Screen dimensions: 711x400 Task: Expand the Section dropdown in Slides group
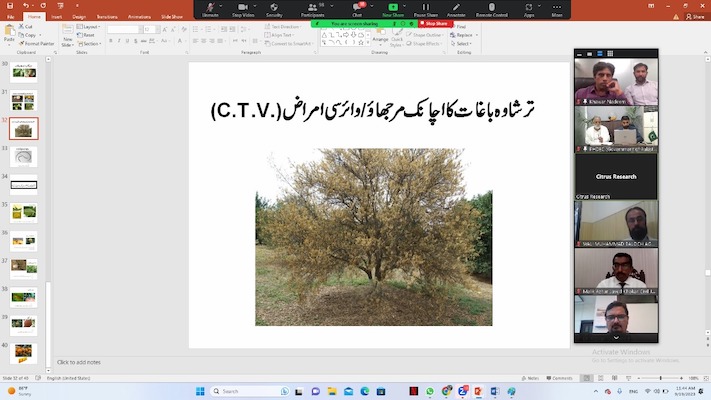pos(91,44)
